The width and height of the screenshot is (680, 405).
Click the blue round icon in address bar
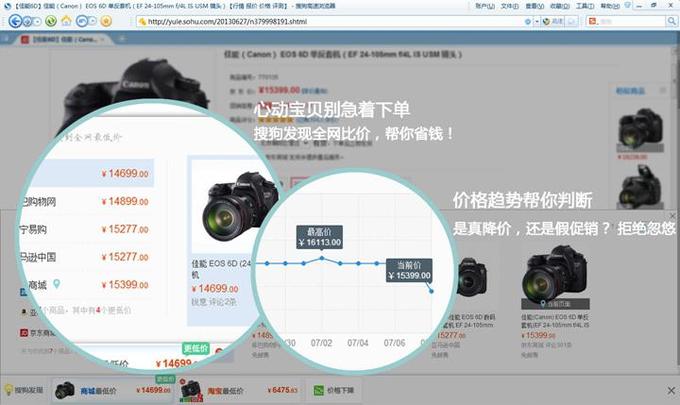(528, 21)
